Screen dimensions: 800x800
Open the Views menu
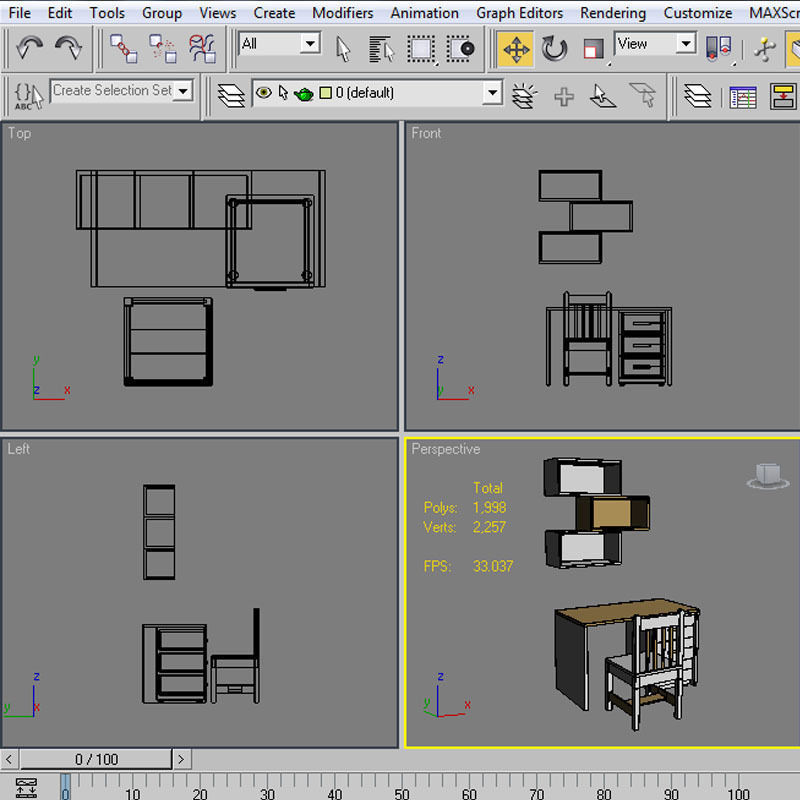point(218,13)
